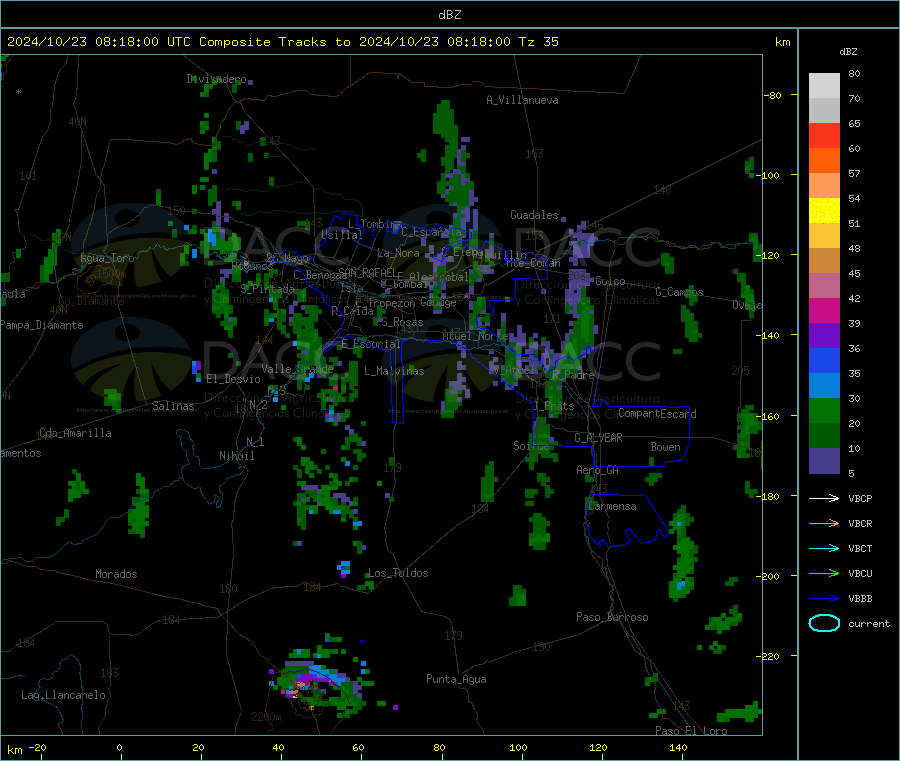Viewport: 900px width, 761px height.
Task: Click the 2200m elevation label on map
Action: (x=266, y=717)
